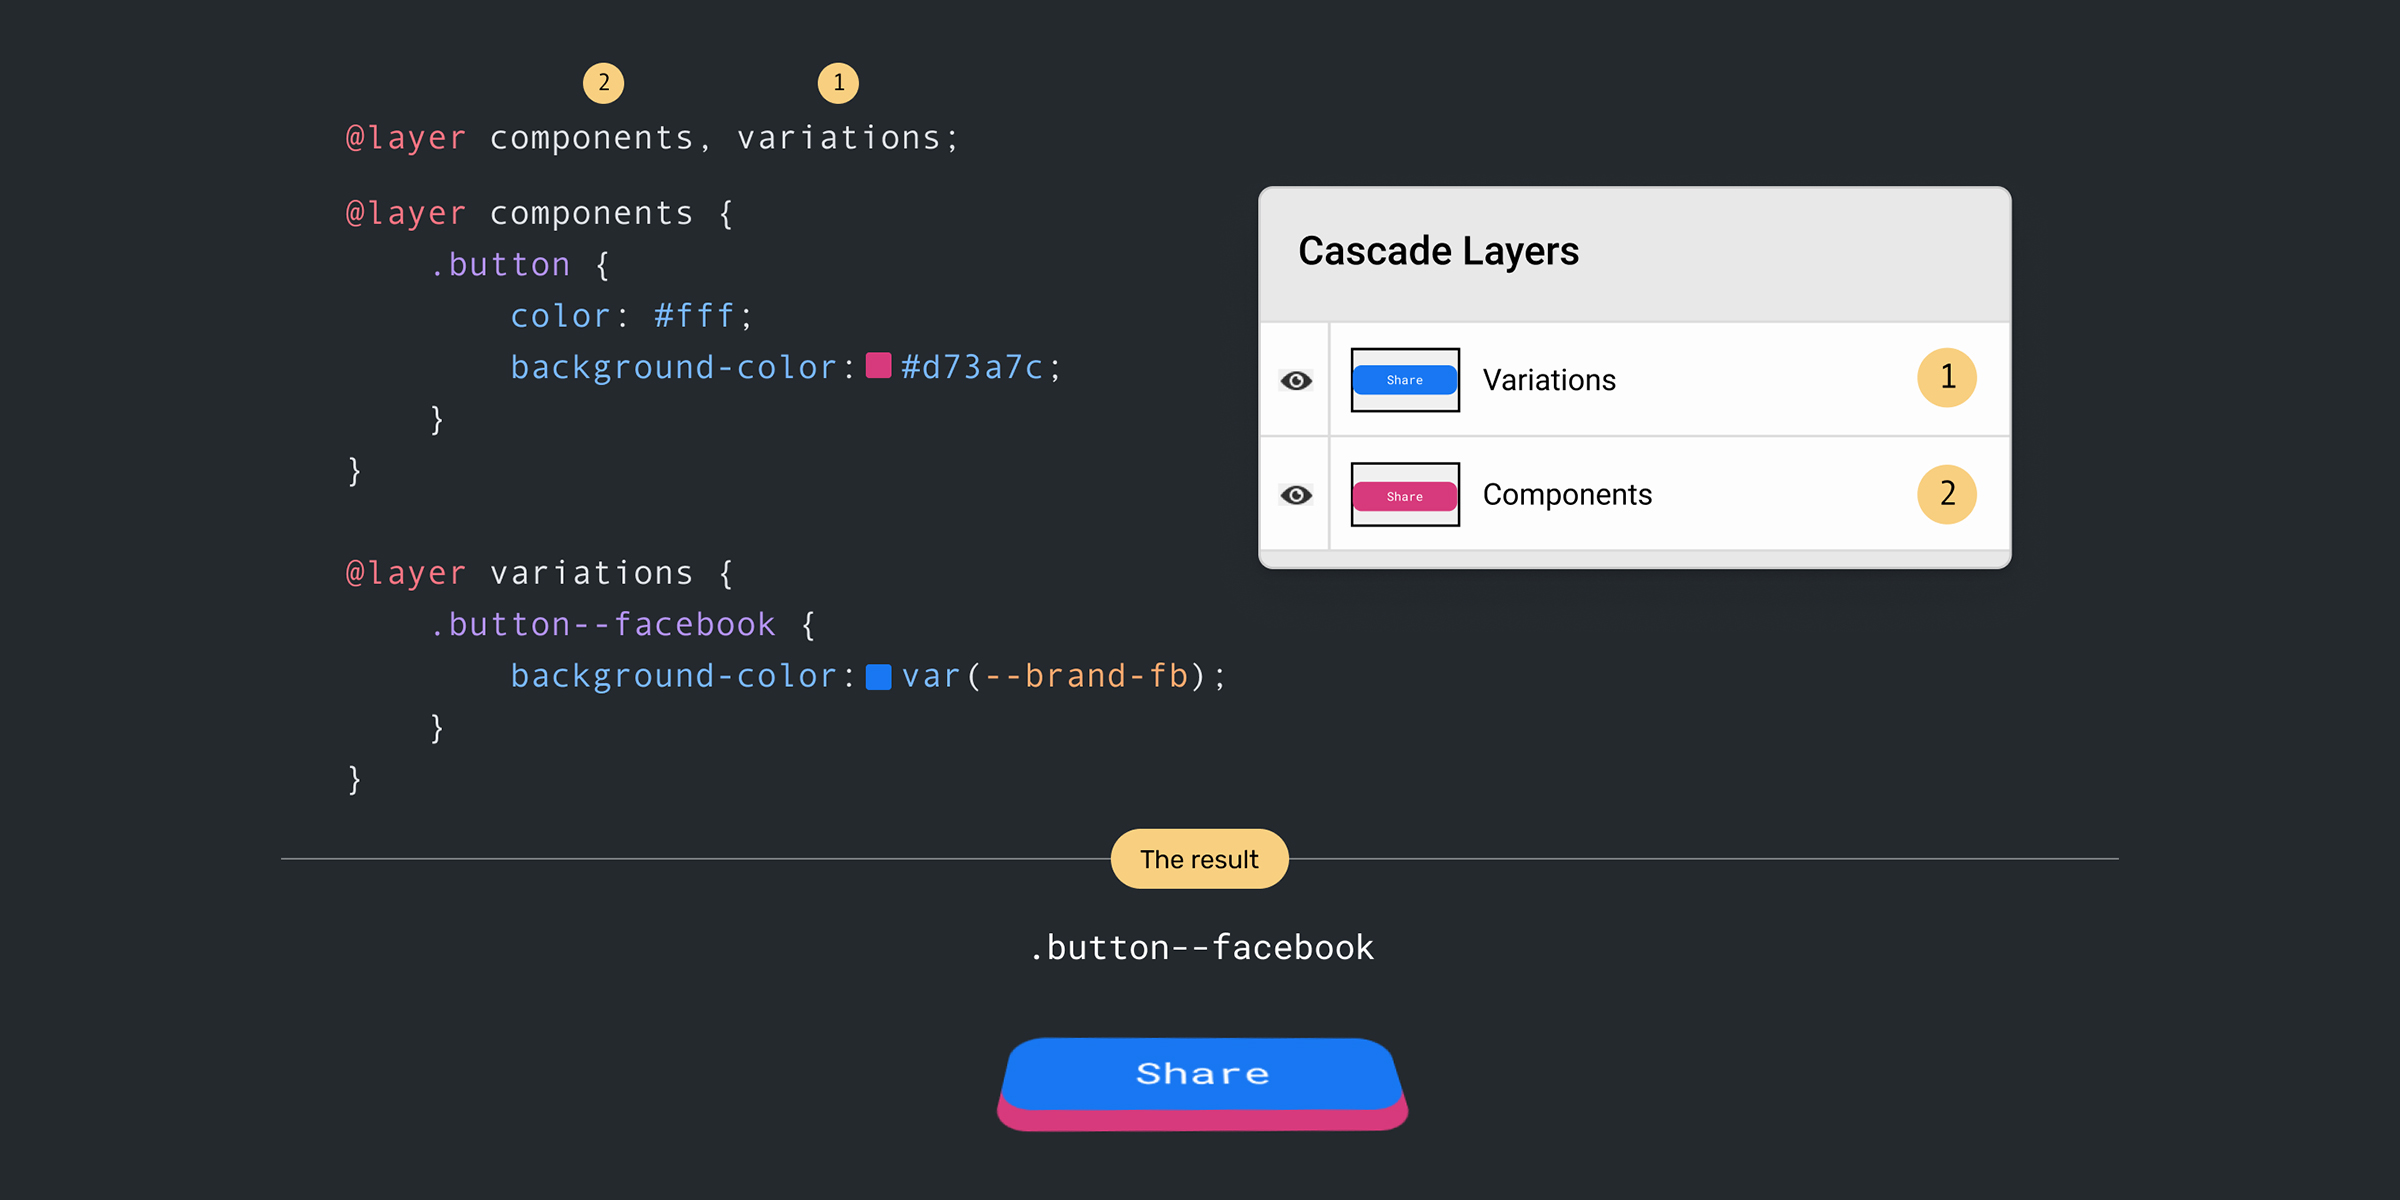The height and width of the screenshot is (1200, 2400).
Task: Click the .button--facebook selector in code
Action: tap(603, 625)
